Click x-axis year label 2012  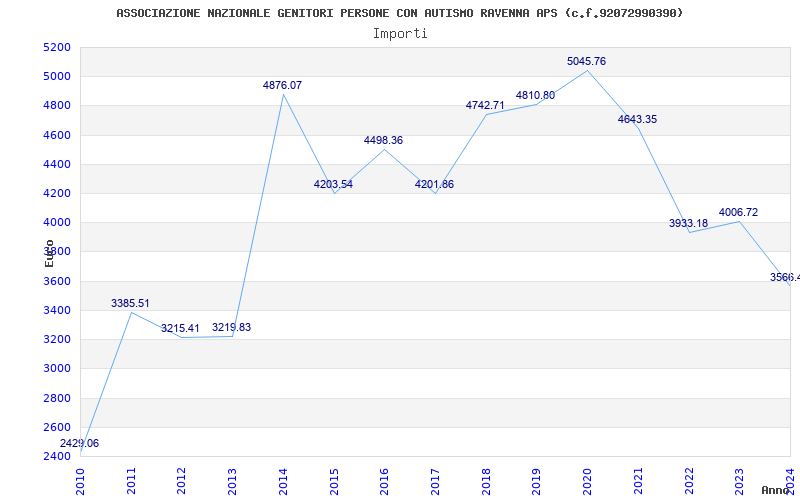[182, 482]
